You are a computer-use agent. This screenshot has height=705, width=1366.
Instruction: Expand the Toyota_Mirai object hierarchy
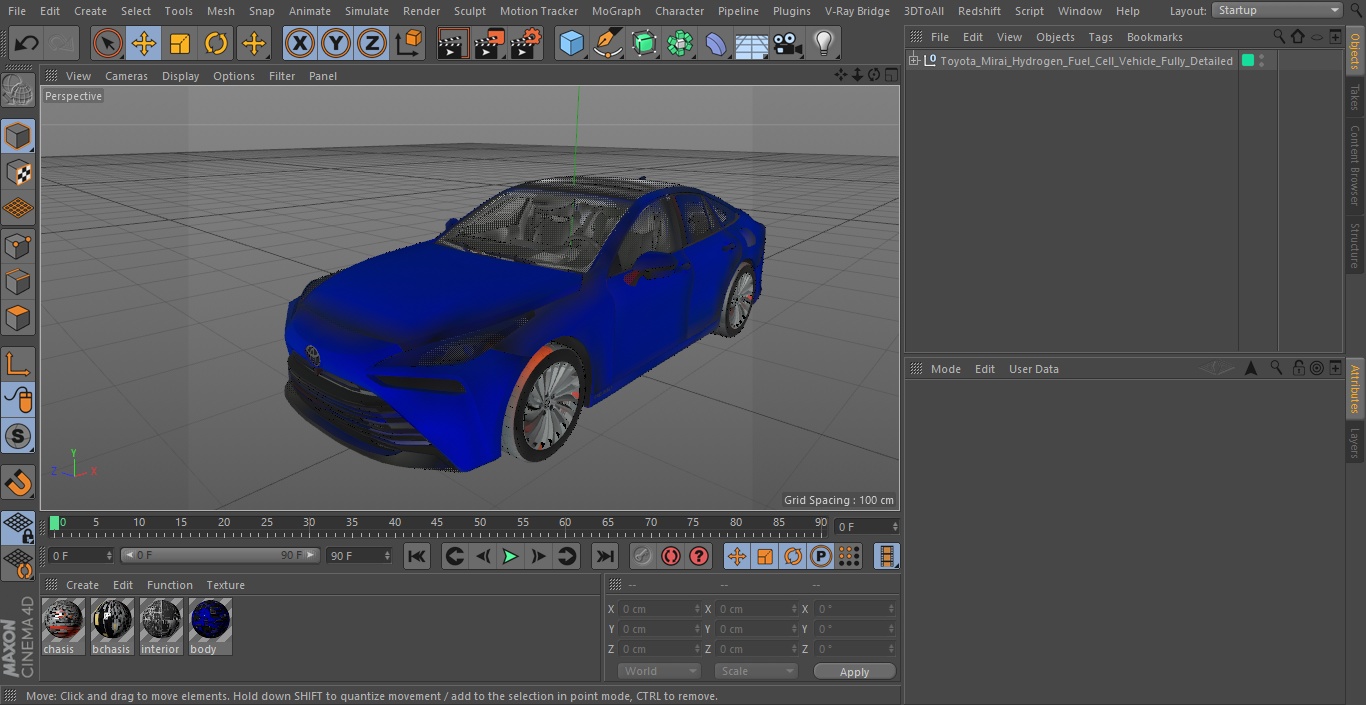(x=913, y=61)
